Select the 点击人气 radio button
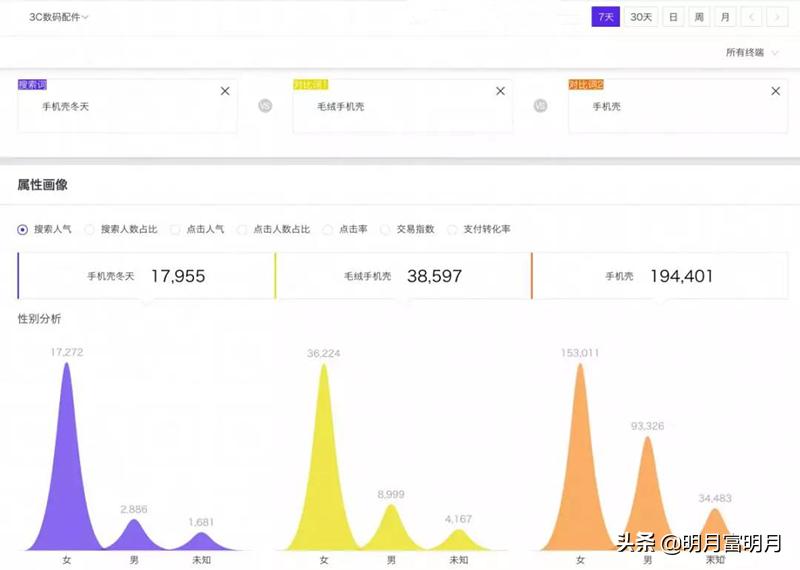800x570 pixels. [x=175, y=230]
